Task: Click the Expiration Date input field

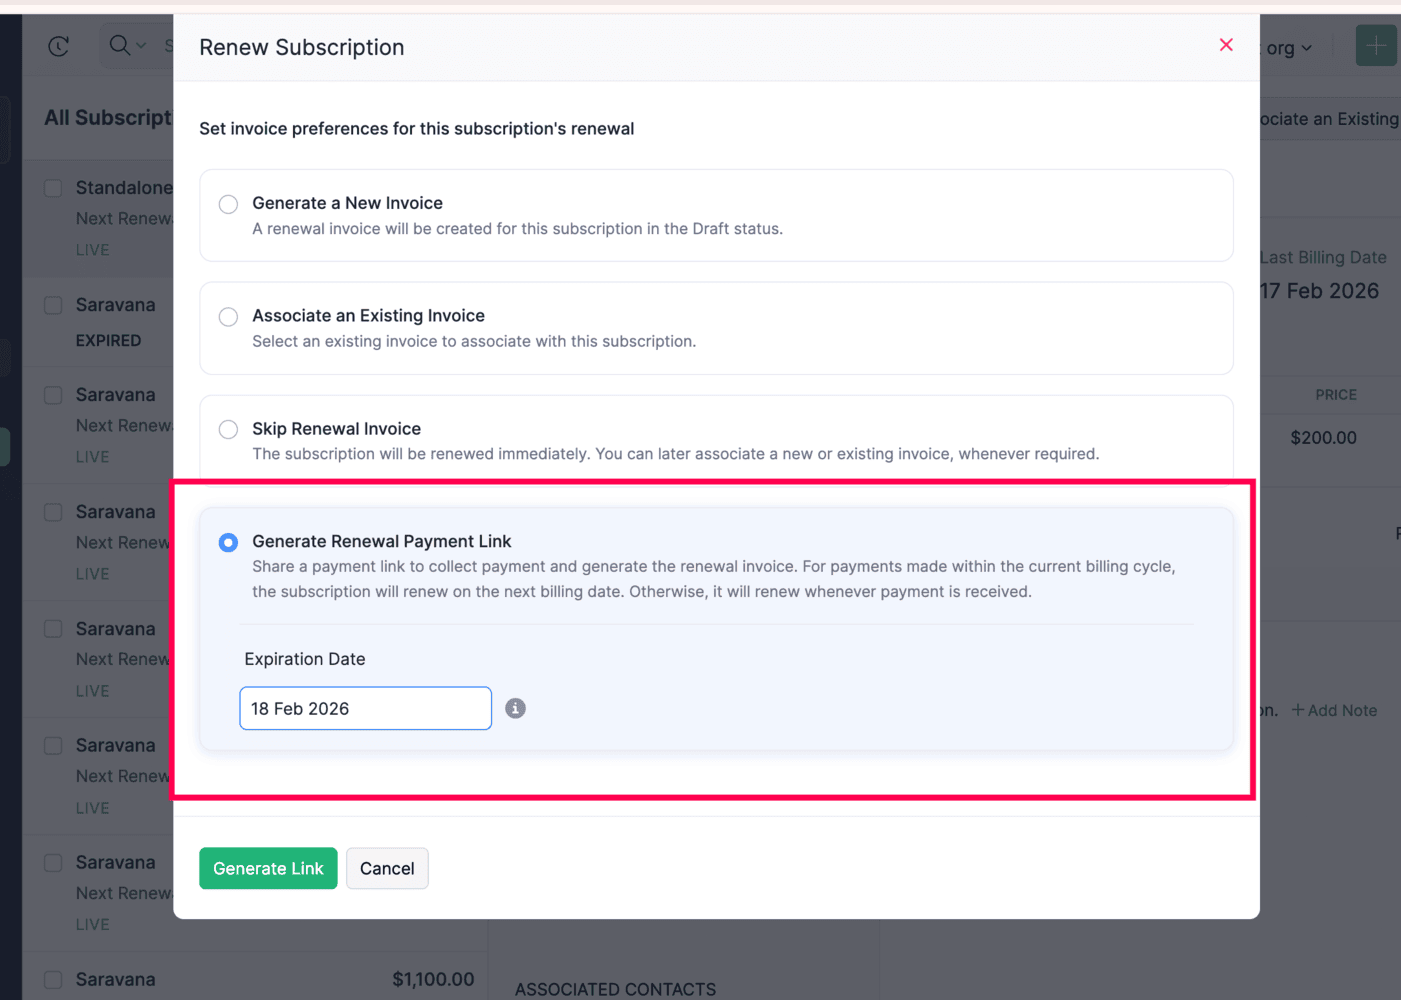Action: tap(365, 708)
